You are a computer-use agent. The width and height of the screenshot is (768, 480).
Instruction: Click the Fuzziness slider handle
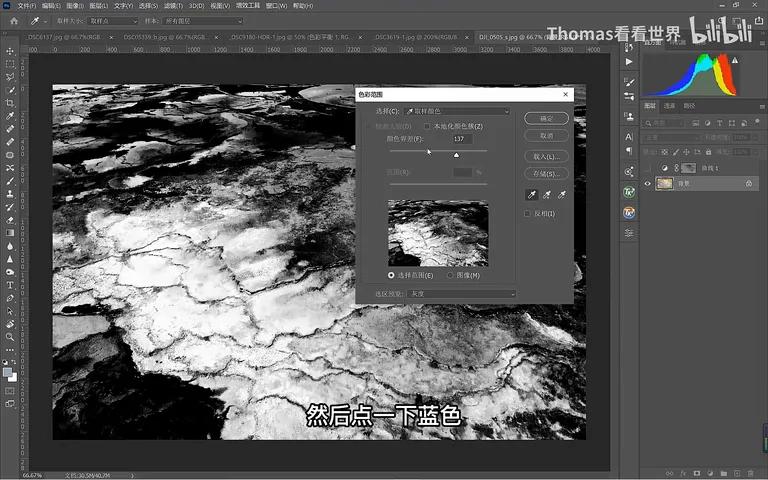pyautogui.click(x=456, y=155)
